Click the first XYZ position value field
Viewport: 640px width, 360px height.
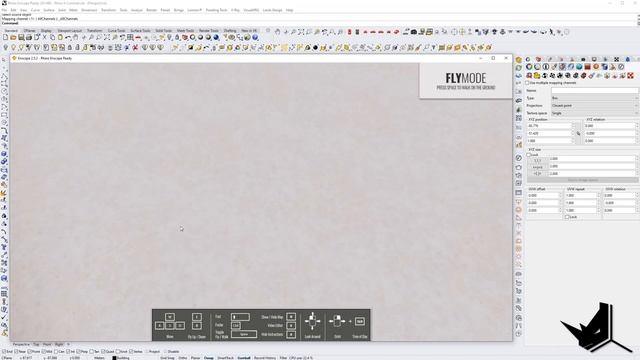pyautogui.click(x=549, y=126)
